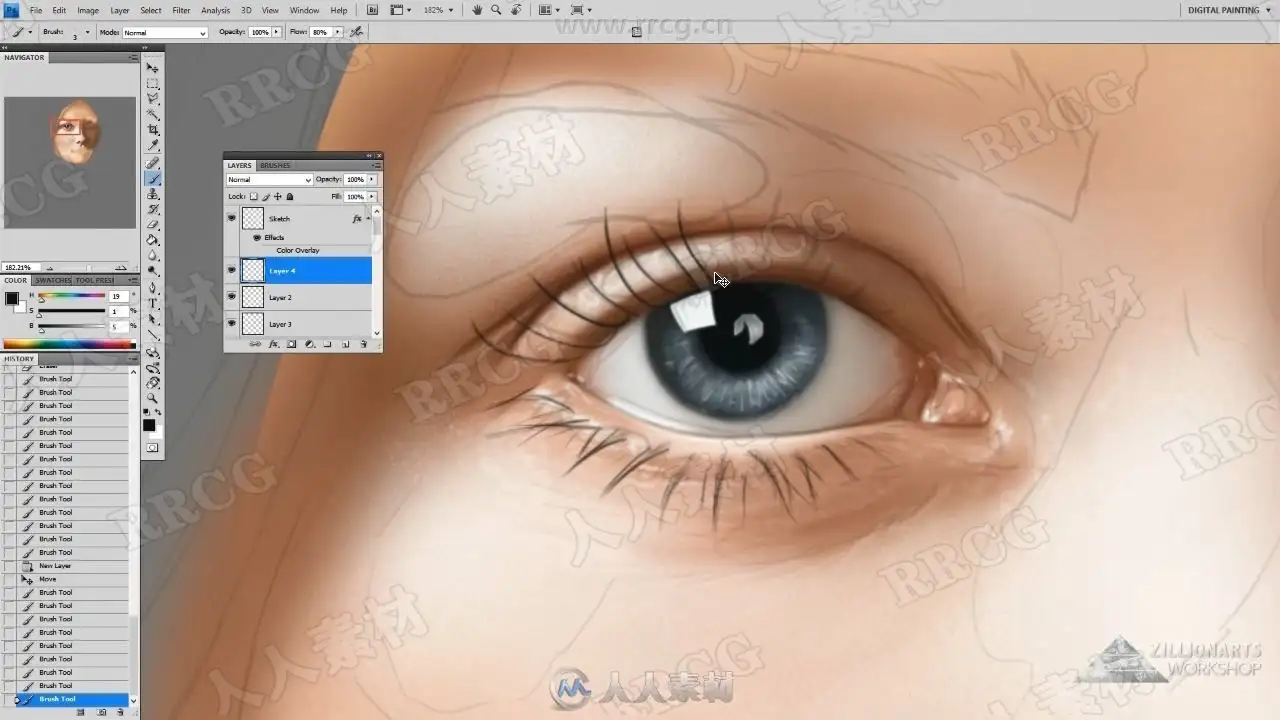Open the Image menu

pyautogui.click(x=88, y=10)
